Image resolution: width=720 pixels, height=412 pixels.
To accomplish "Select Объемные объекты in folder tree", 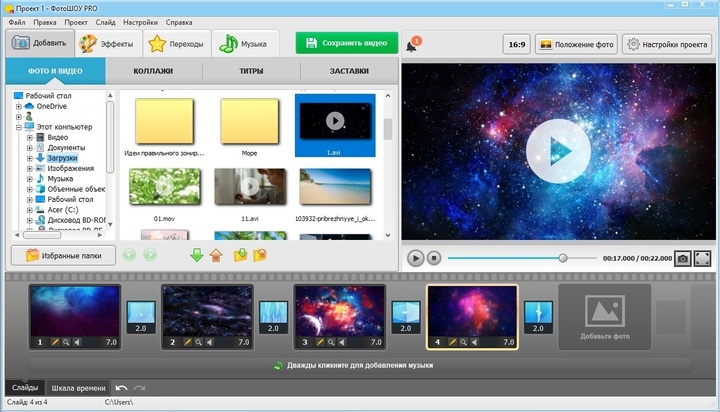I will (x=76, y=189).
